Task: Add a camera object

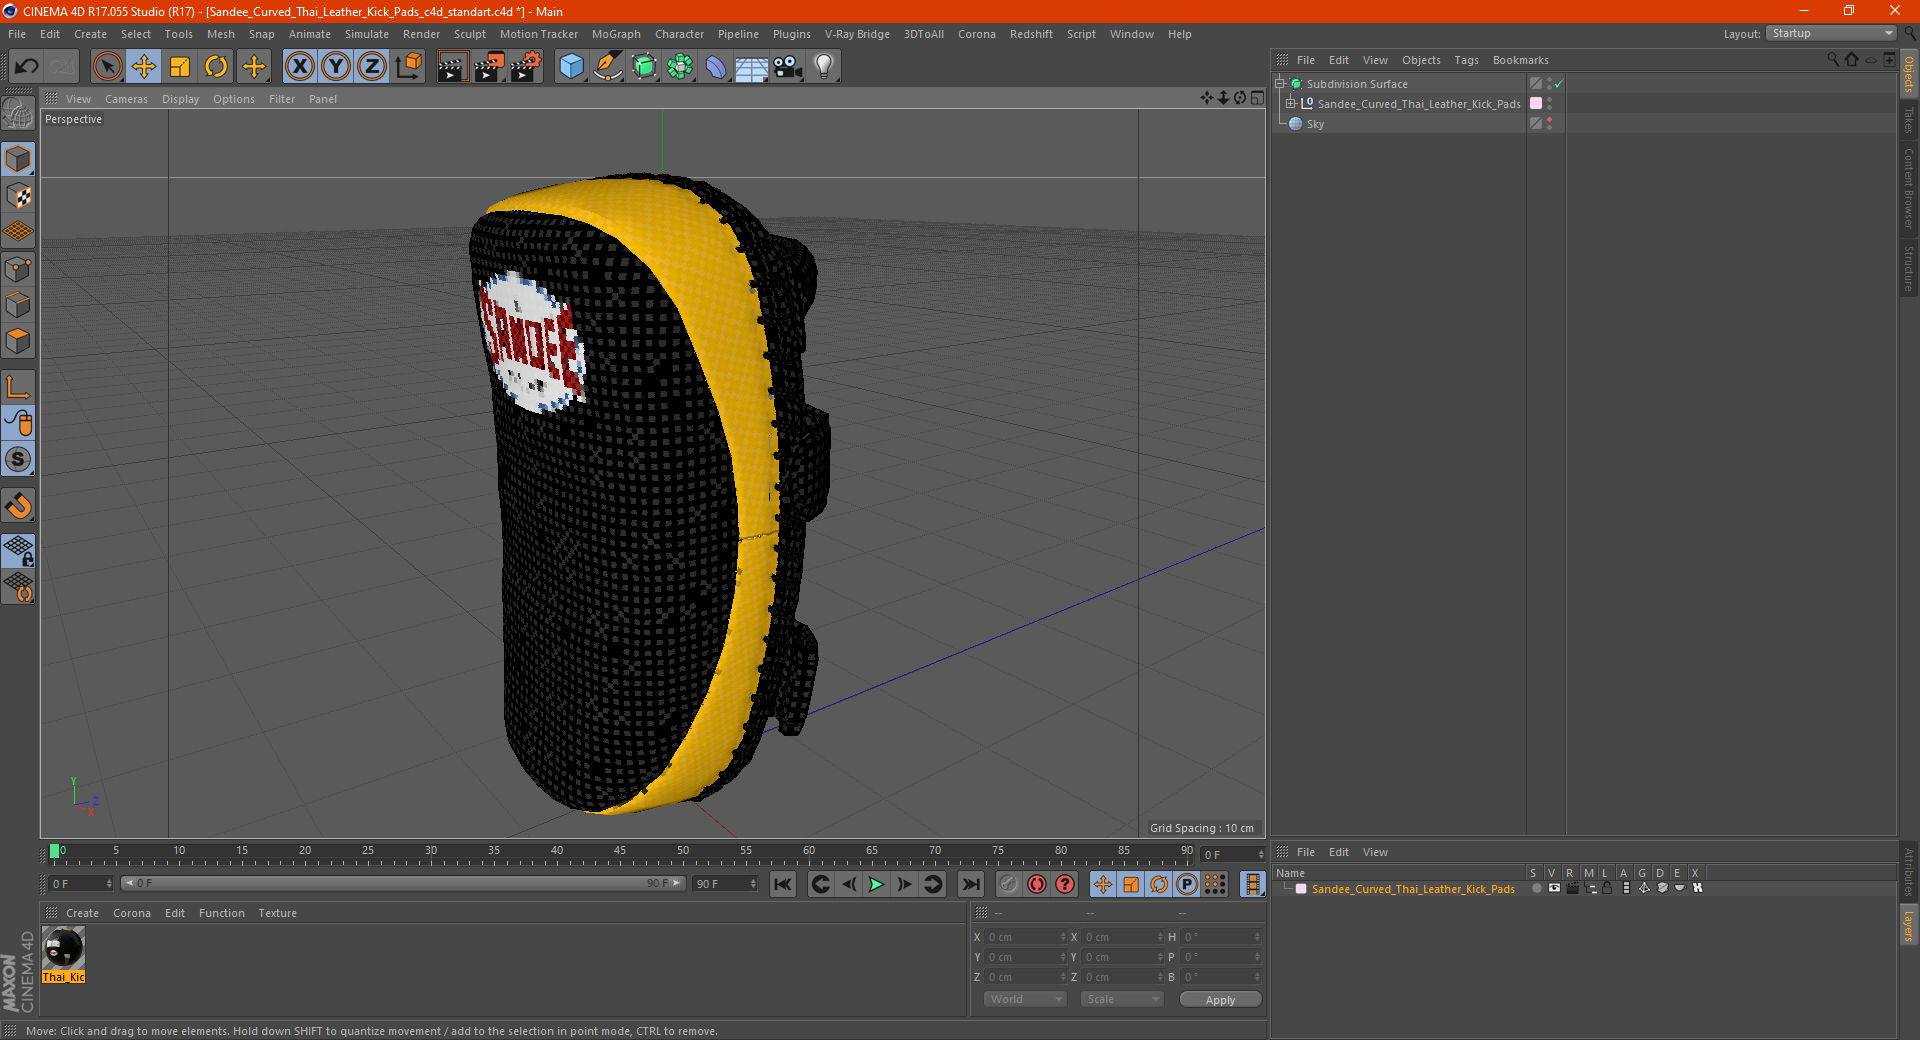Action: (x=788, y=67)
